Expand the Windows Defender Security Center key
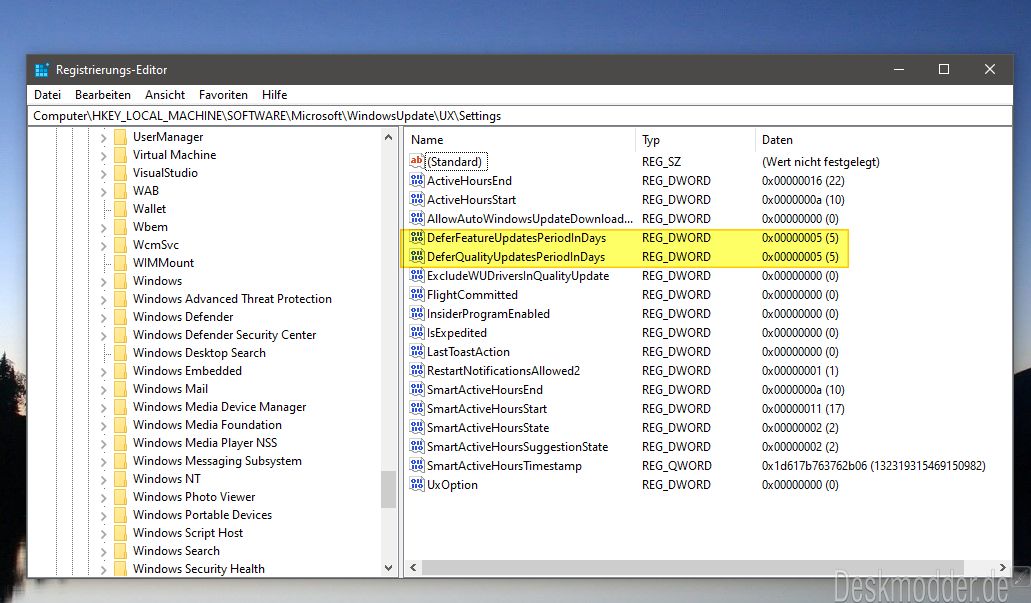 click(x=103, y=336)
